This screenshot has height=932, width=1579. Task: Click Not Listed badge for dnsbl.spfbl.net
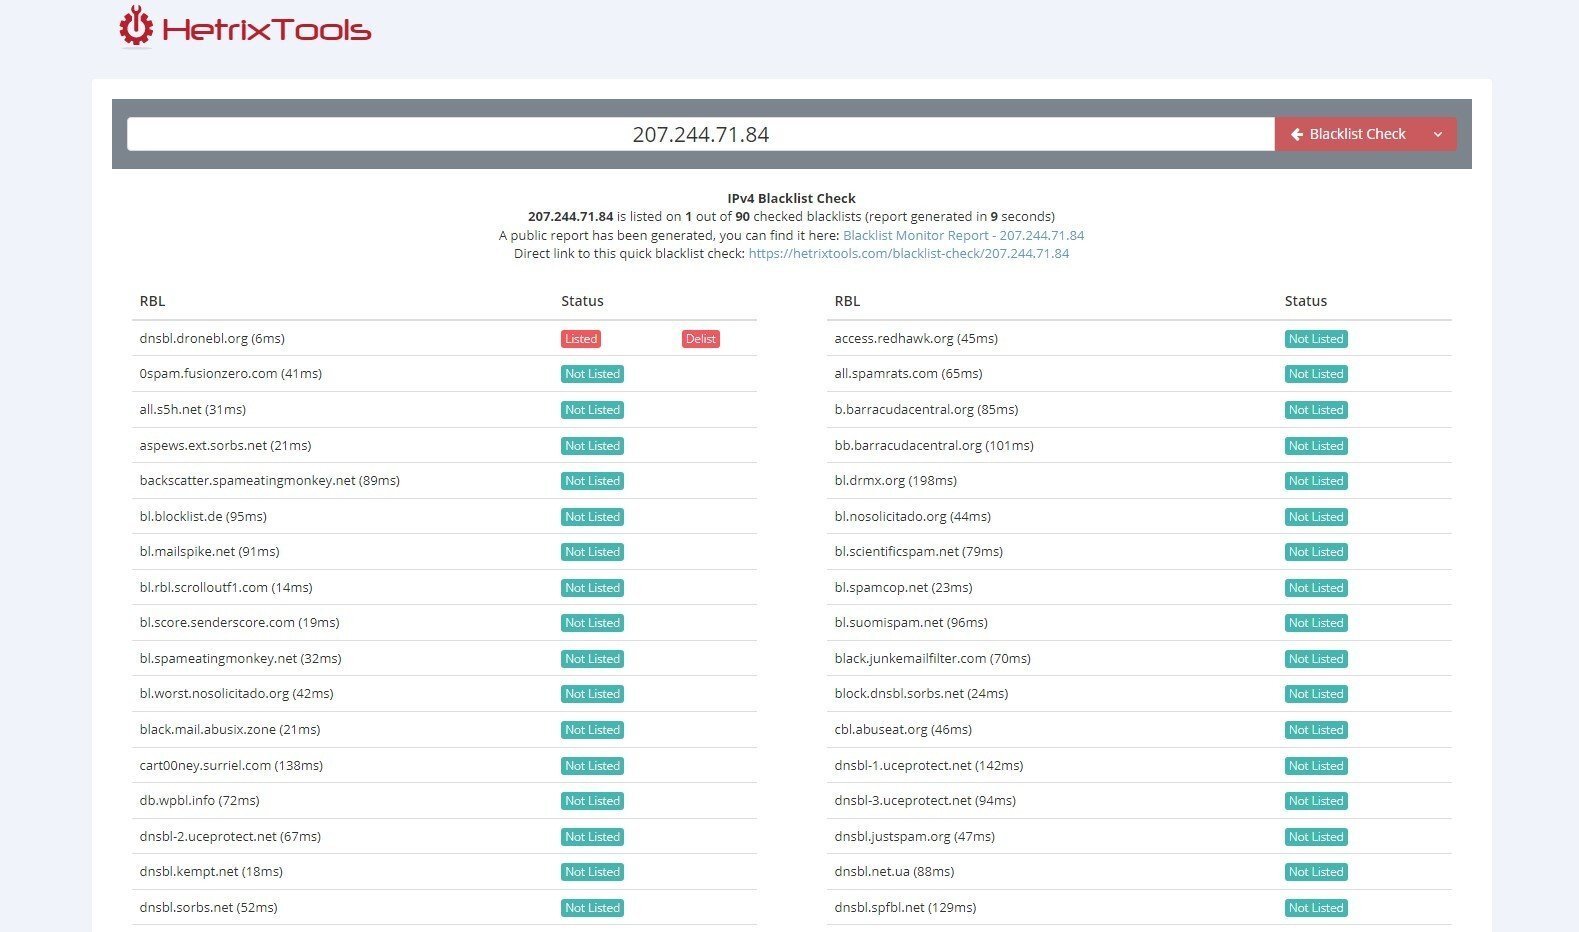click(x=1316, y=908)
